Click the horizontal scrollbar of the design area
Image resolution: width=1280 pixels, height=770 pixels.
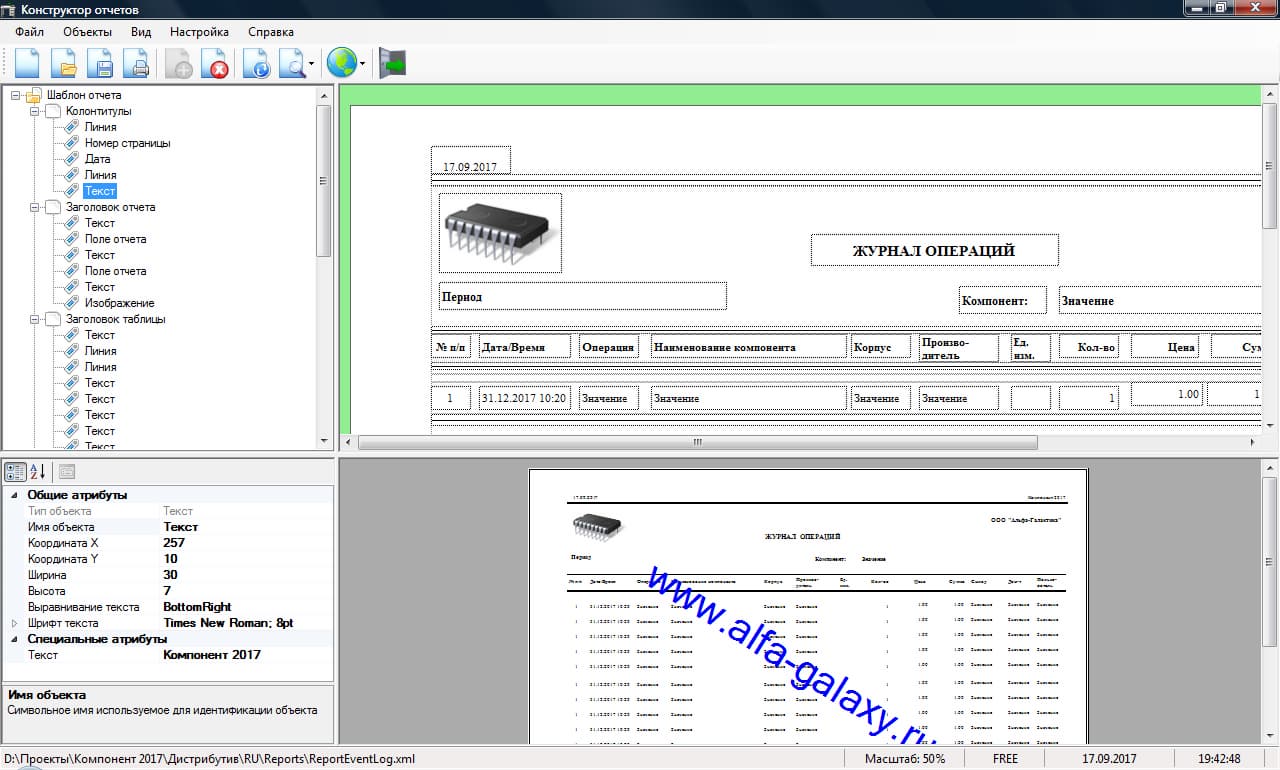(x=698, y=442)
